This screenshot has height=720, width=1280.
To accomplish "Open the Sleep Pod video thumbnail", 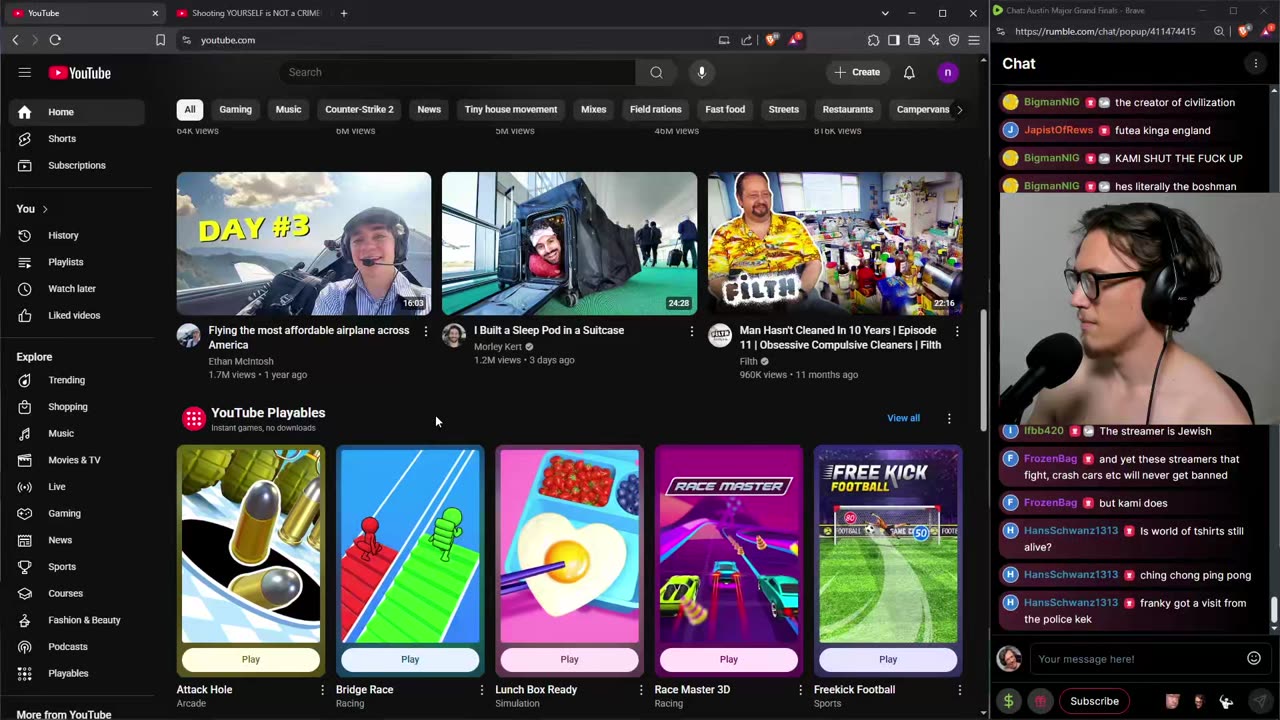I will [x=569, y=243].
